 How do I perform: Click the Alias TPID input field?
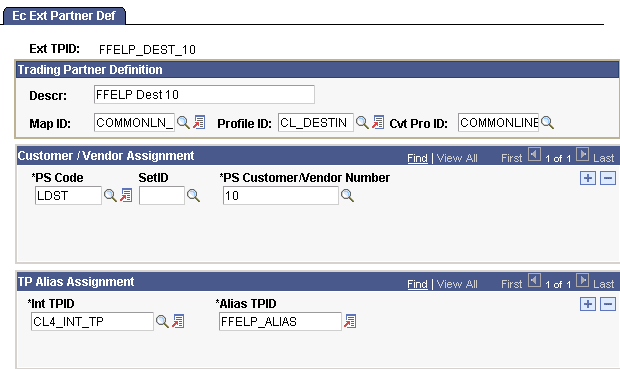click(x=280, y=322)
